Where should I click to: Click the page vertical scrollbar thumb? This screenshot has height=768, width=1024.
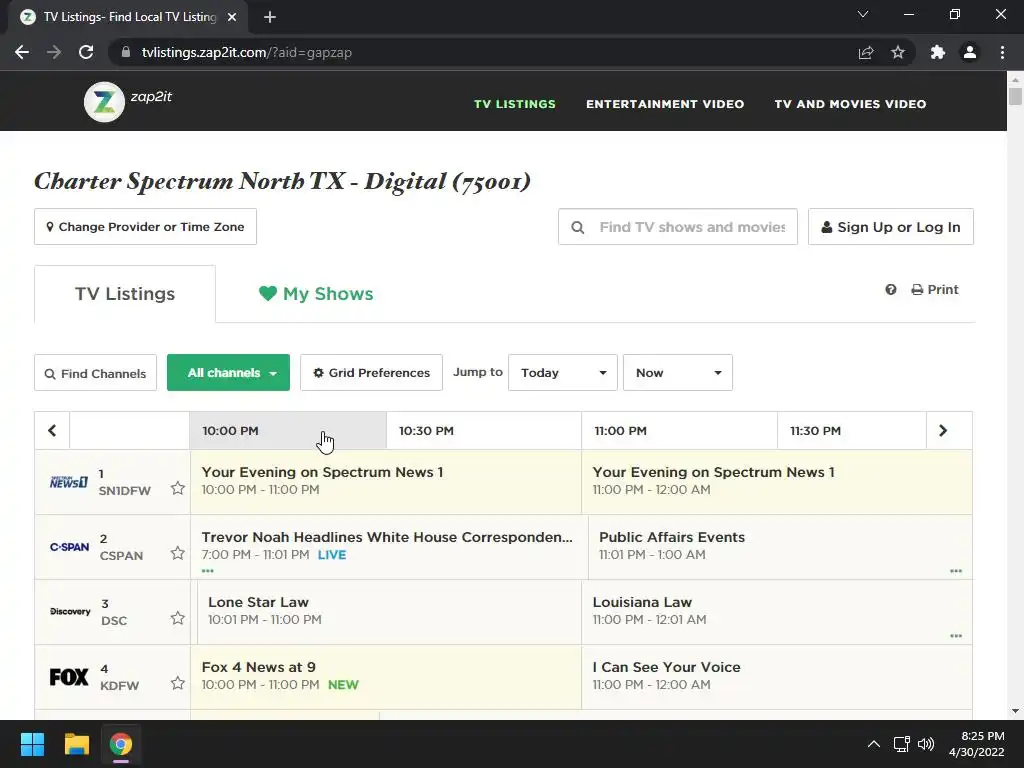(1015, 96)
